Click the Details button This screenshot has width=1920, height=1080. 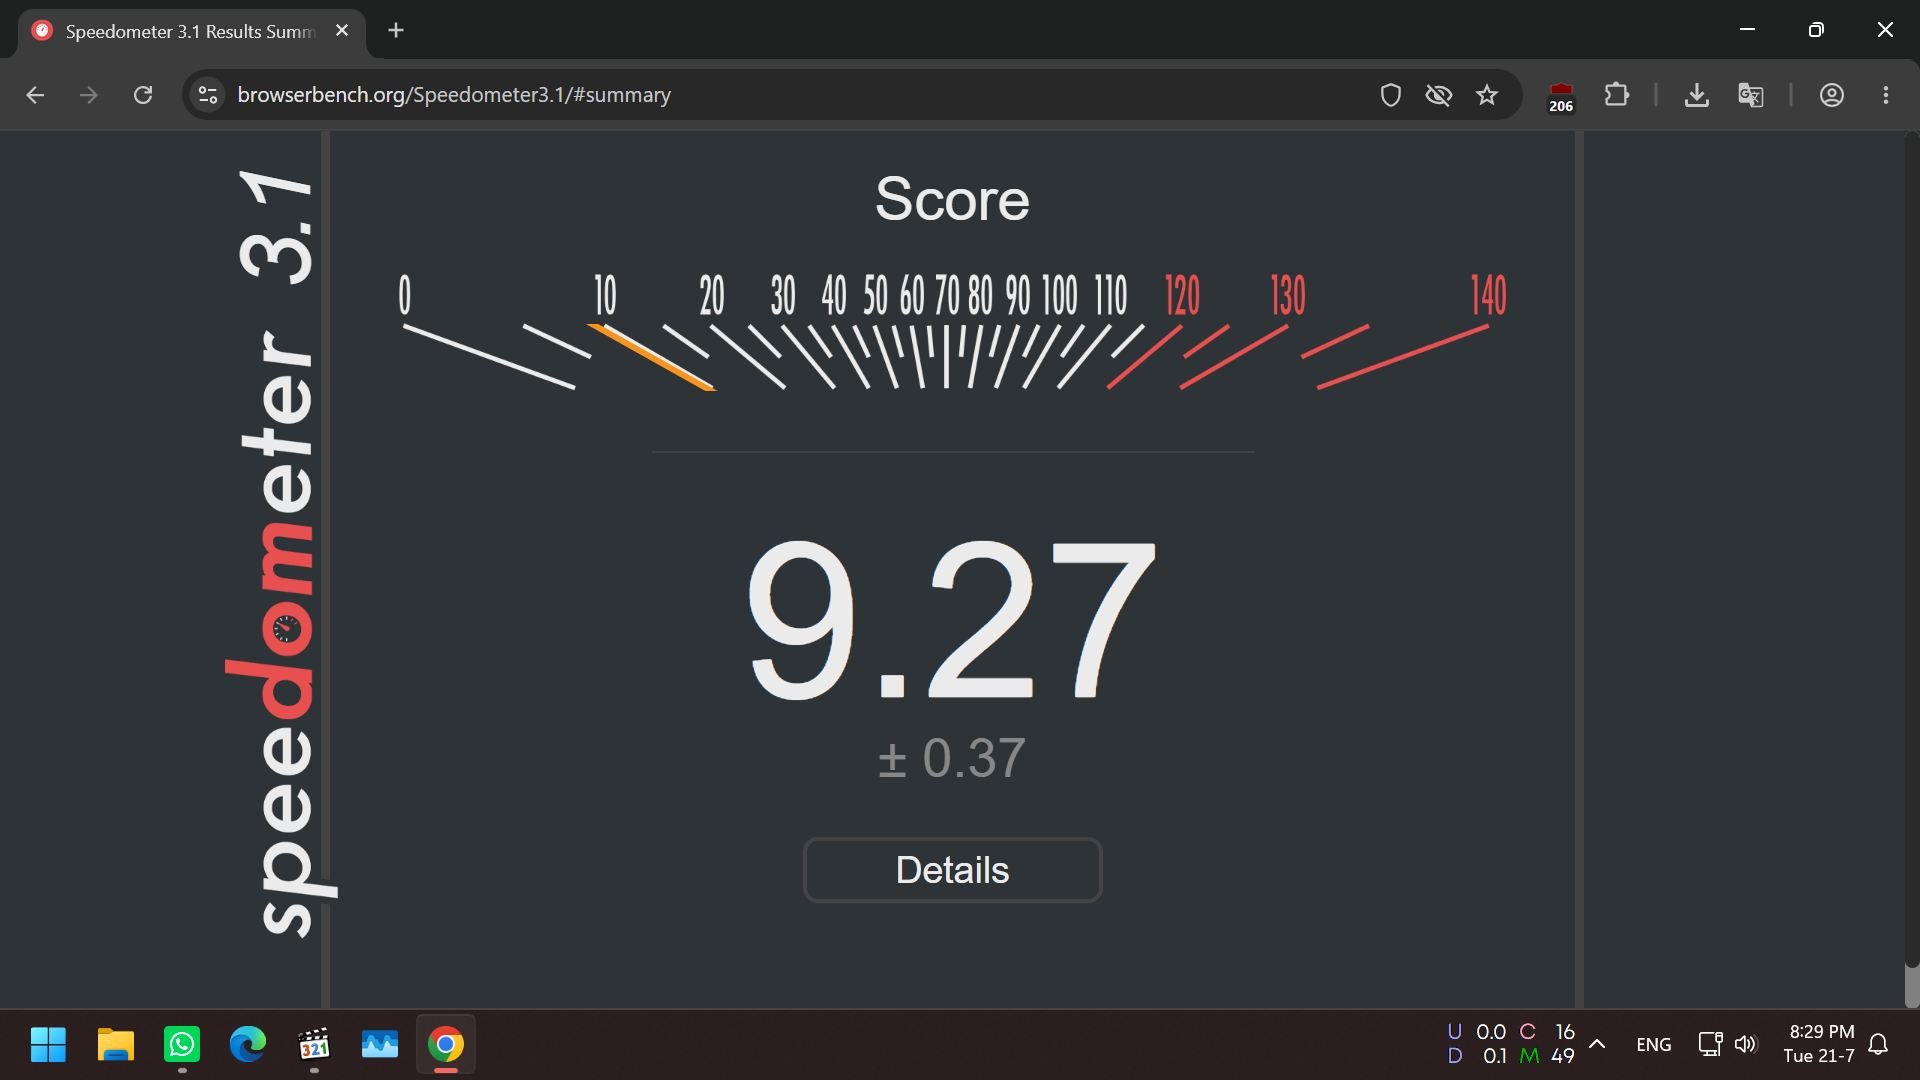tap(952, 870)
